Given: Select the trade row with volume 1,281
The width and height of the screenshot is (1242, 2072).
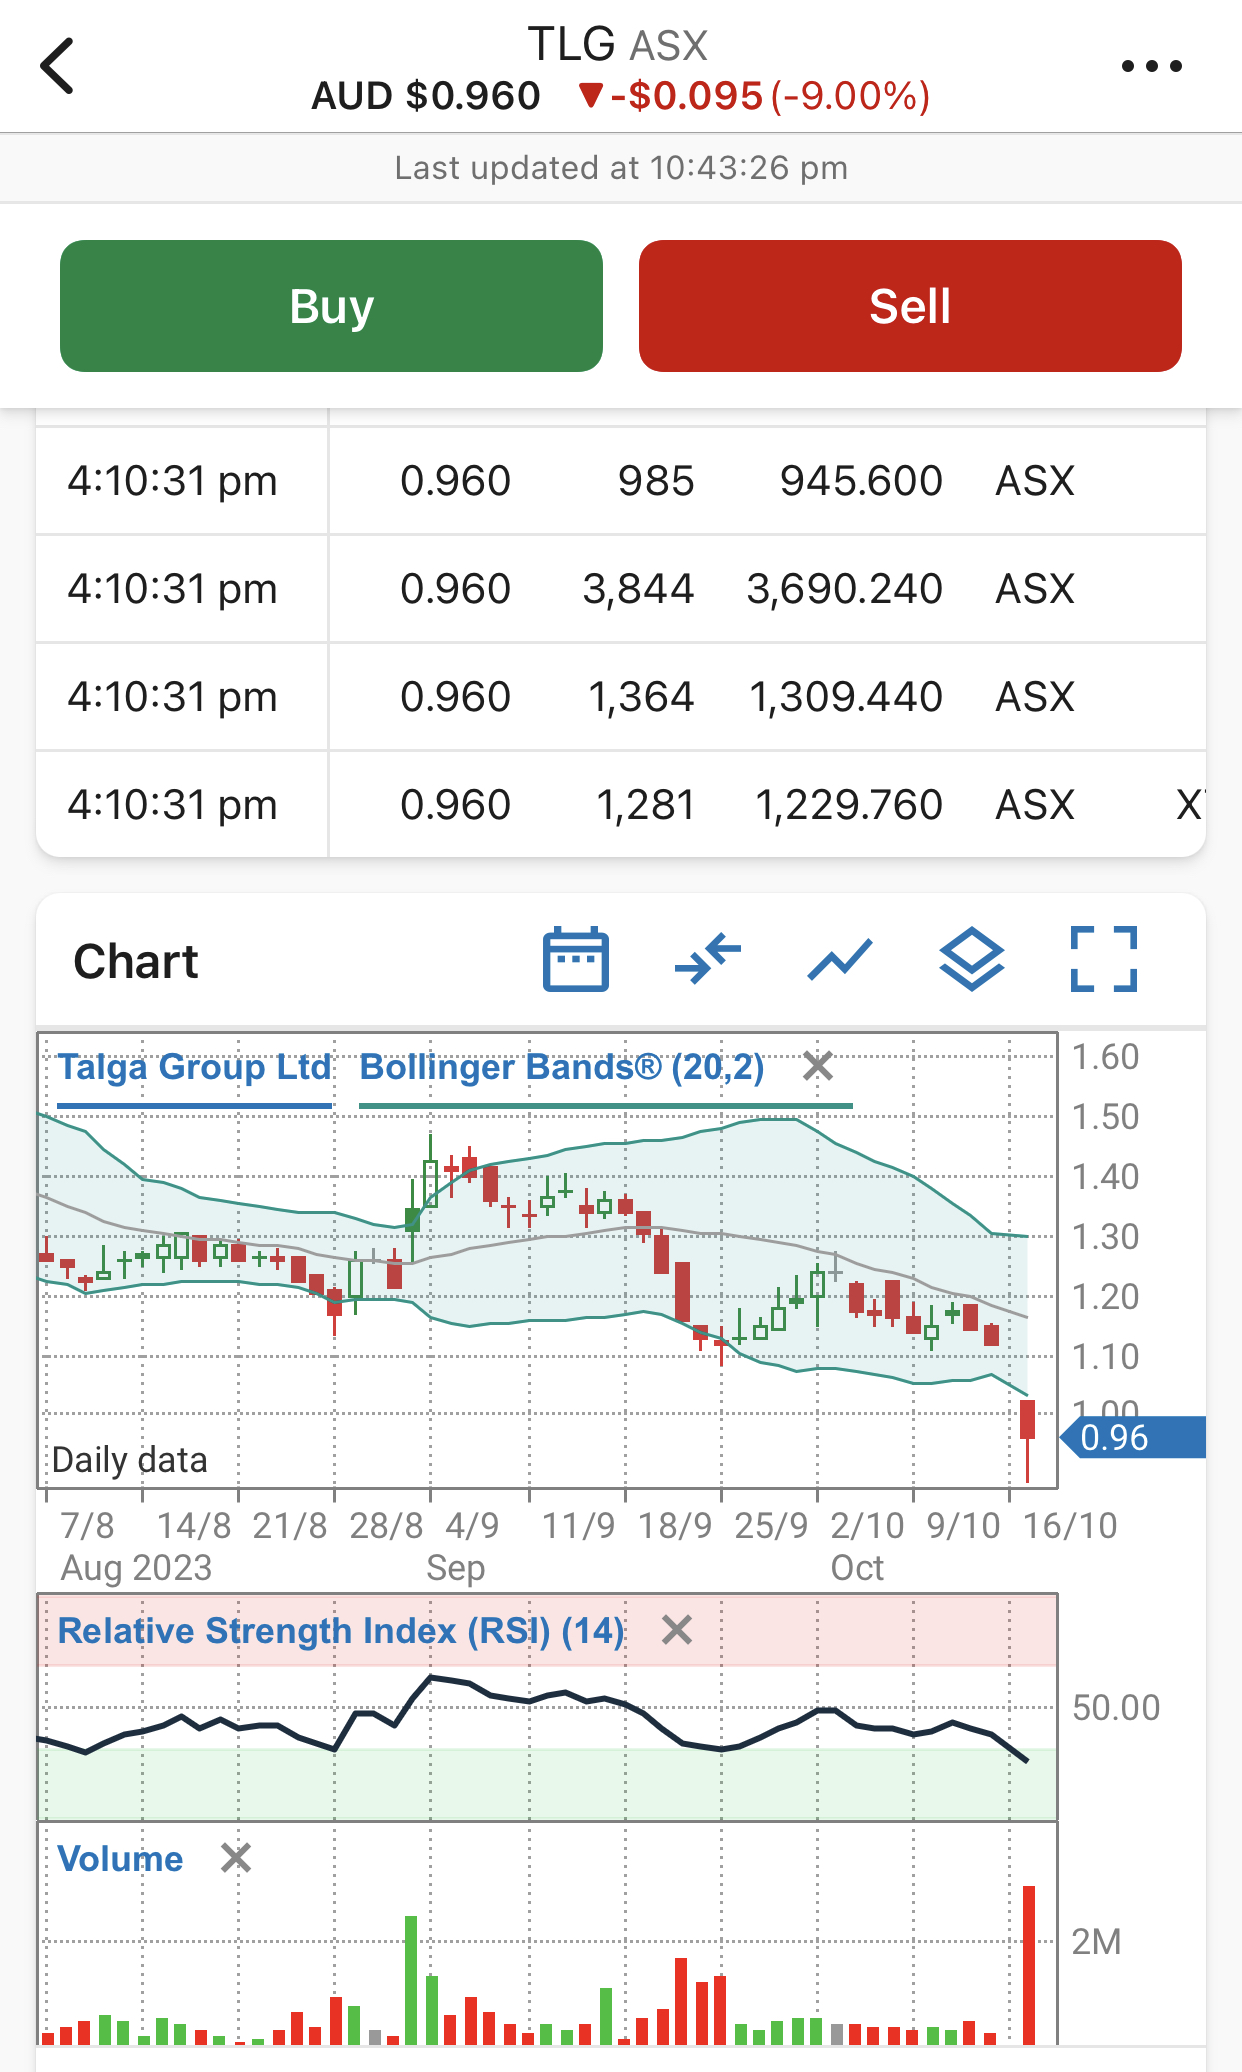Looking at the screenshot, I should [x=621, y=805].
